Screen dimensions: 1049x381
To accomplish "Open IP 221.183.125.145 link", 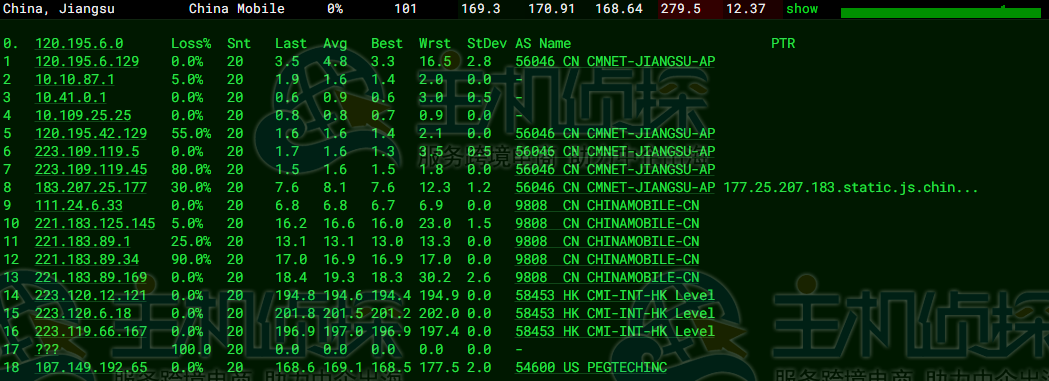I will pos(95,223).
